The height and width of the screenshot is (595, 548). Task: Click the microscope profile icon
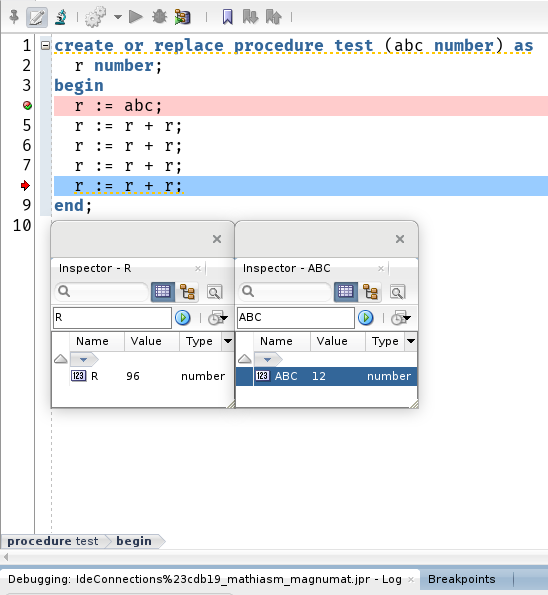point(61,17)
